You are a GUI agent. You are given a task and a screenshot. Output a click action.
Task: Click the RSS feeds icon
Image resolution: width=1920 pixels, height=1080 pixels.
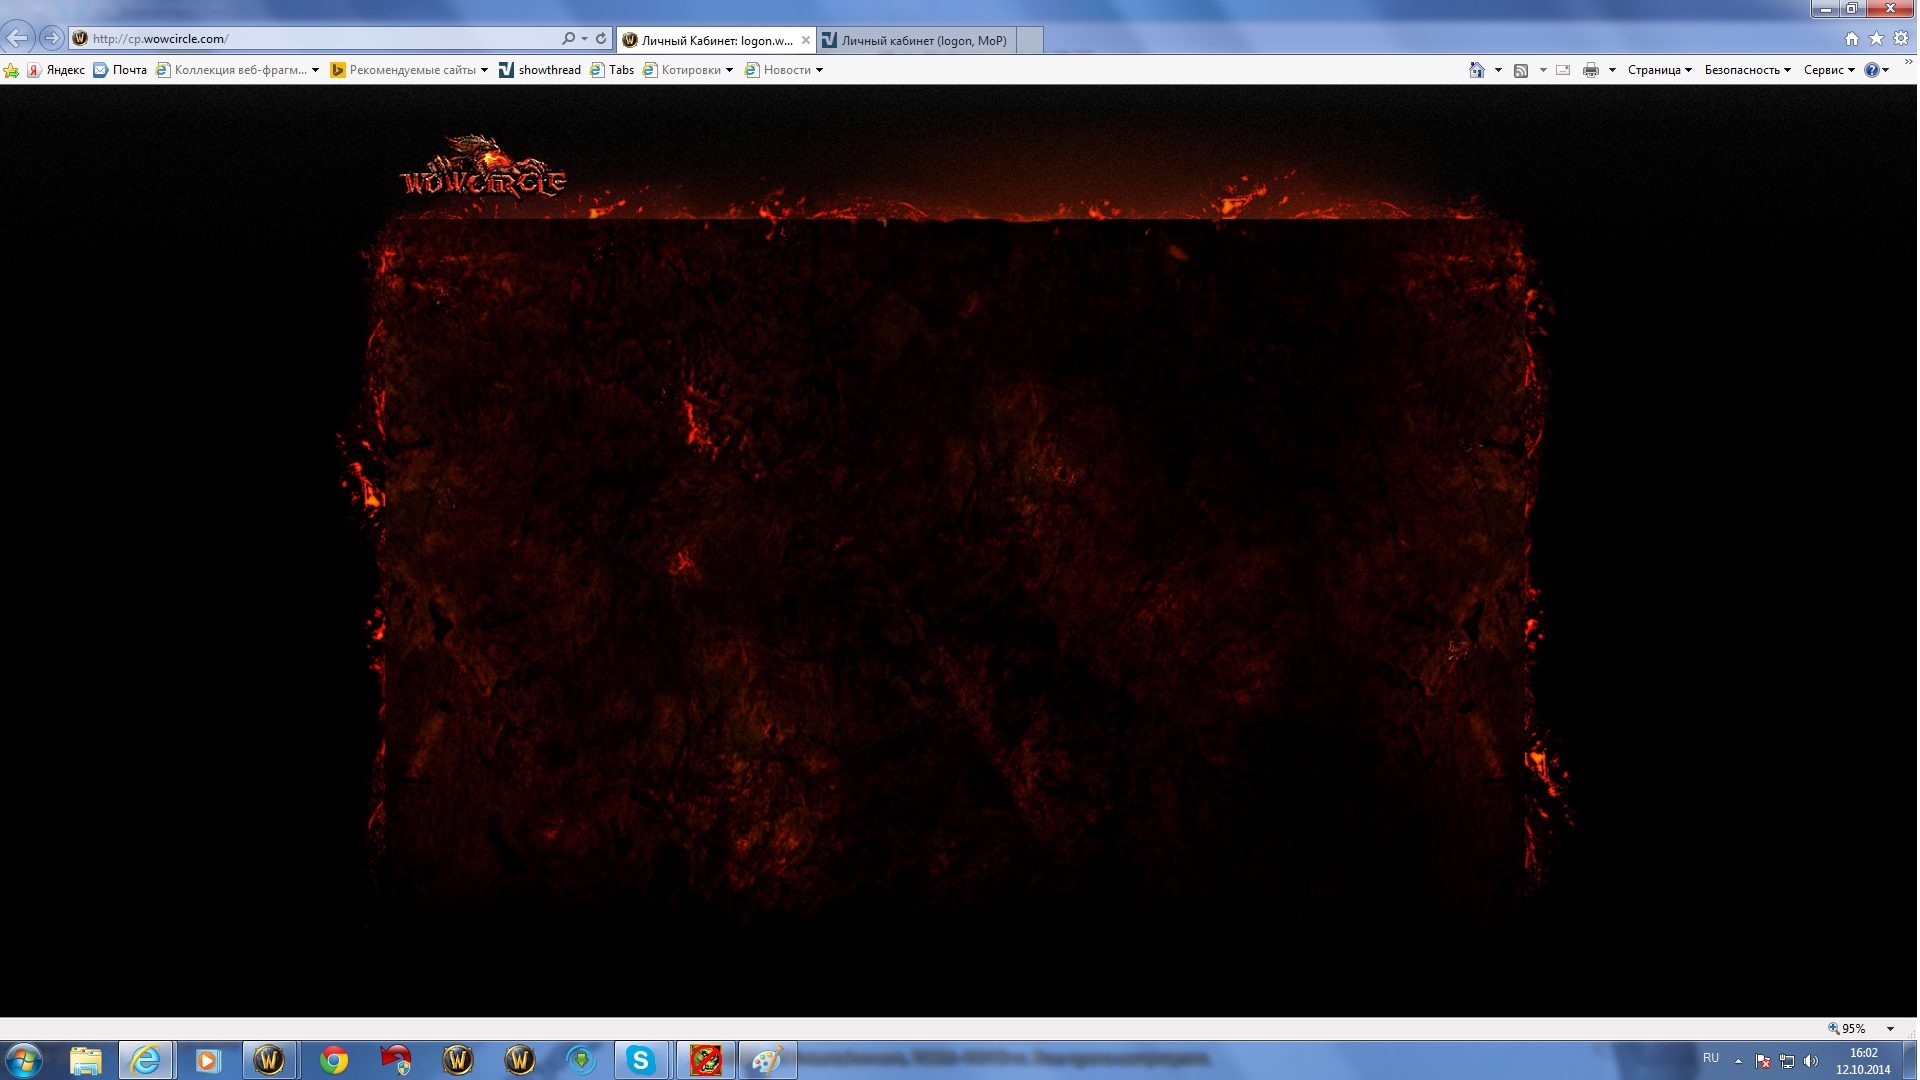pos(1521,70)
